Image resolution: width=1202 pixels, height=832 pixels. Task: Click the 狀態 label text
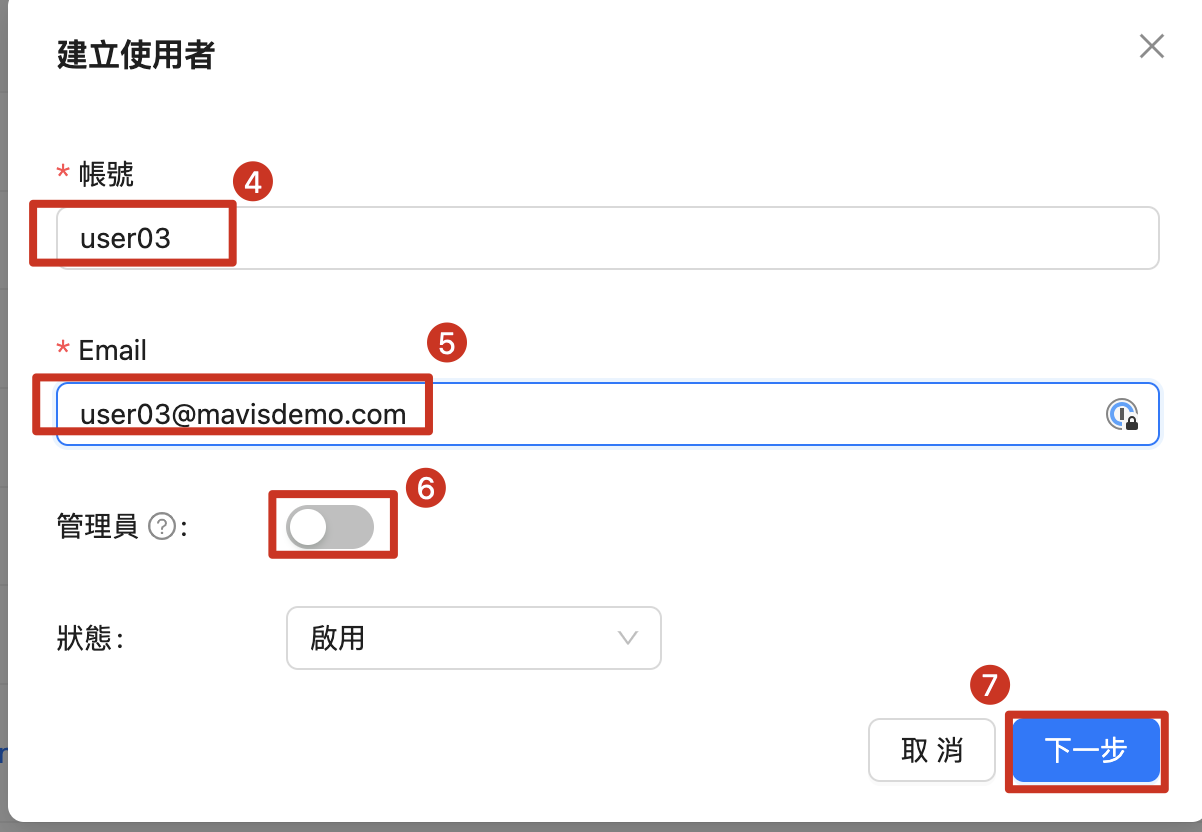tap(85, 638)
